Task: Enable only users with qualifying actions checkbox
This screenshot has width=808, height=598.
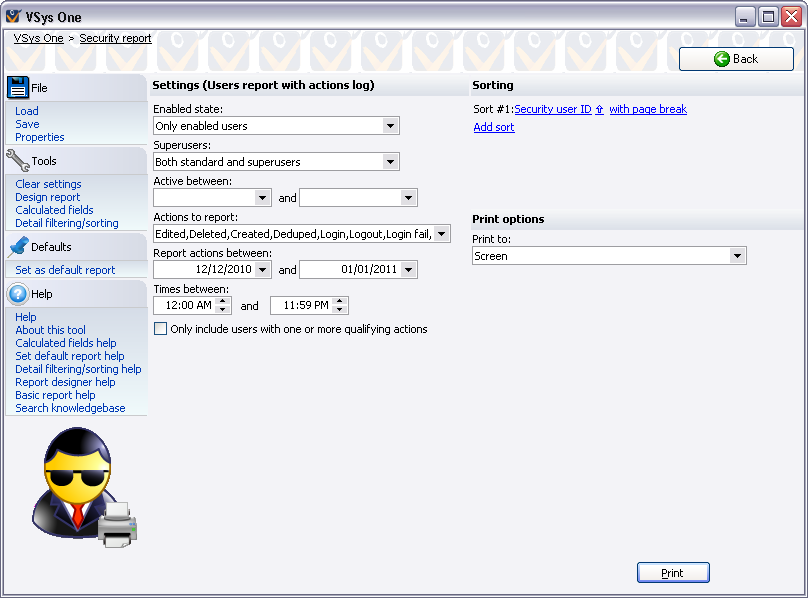Action: click(161, 329)
